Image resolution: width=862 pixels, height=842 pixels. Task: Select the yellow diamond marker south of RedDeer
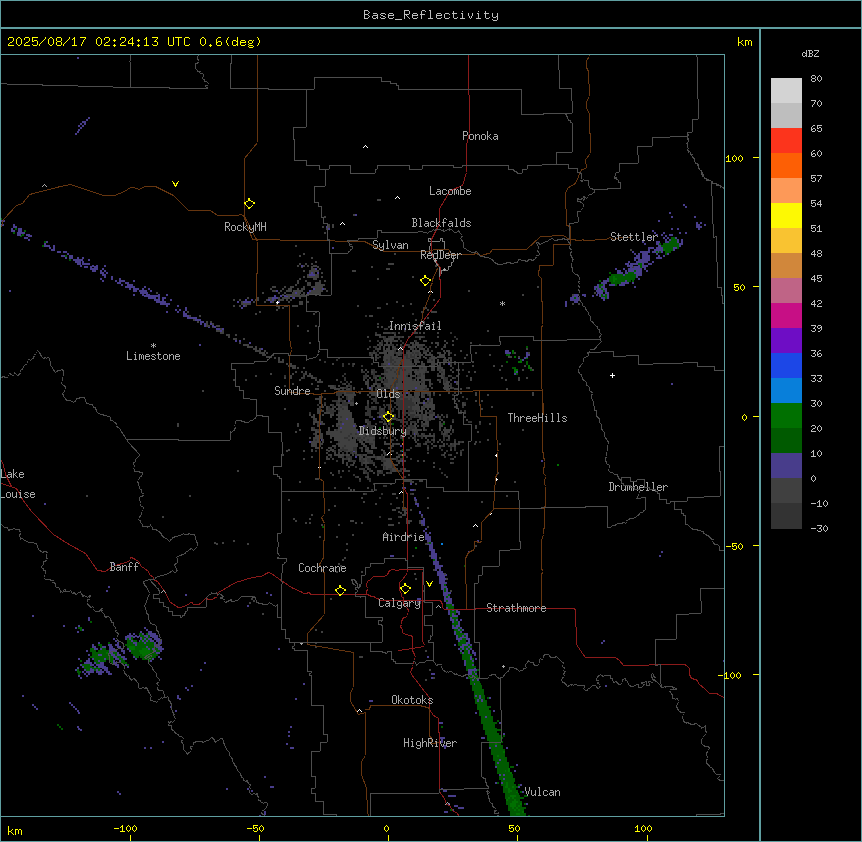(425, 281)
